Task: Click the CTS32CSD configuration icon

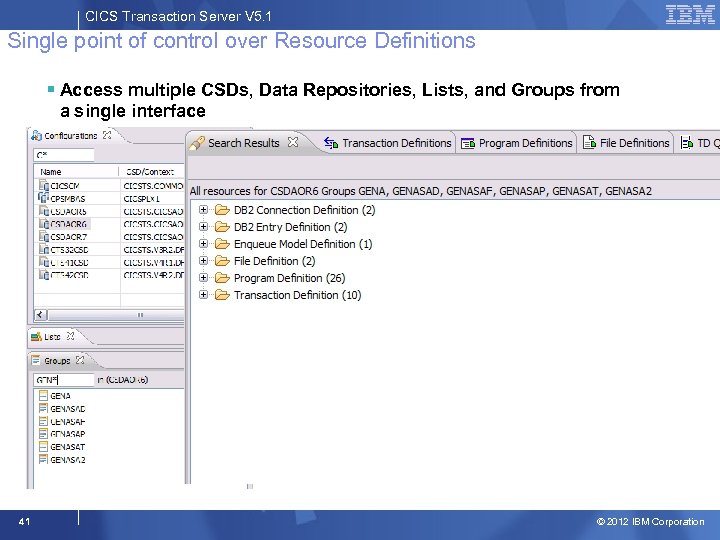Action: click(x=44, y=250)
